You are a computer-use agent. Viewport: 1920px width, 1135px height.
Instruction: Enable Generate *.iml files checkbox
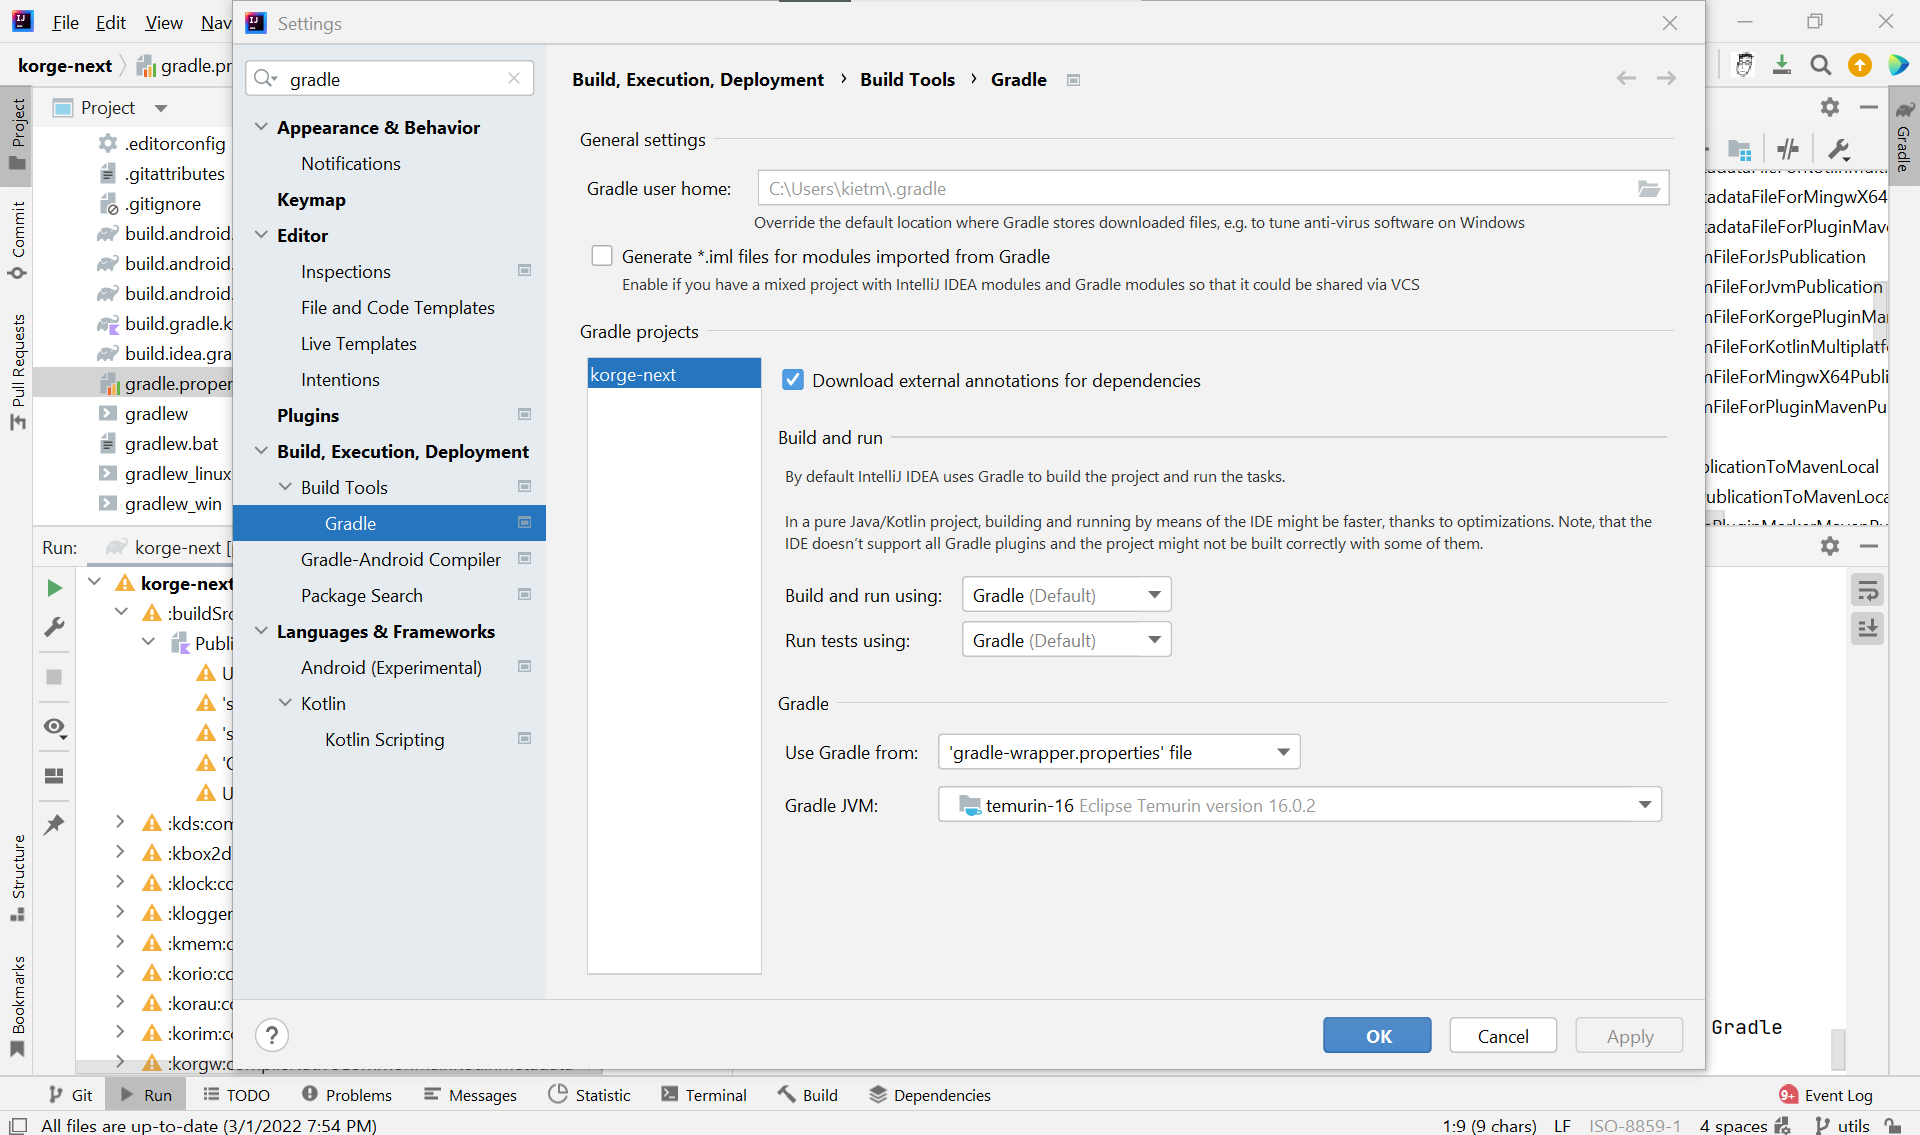pyautogui.click(x=602, y=257)
